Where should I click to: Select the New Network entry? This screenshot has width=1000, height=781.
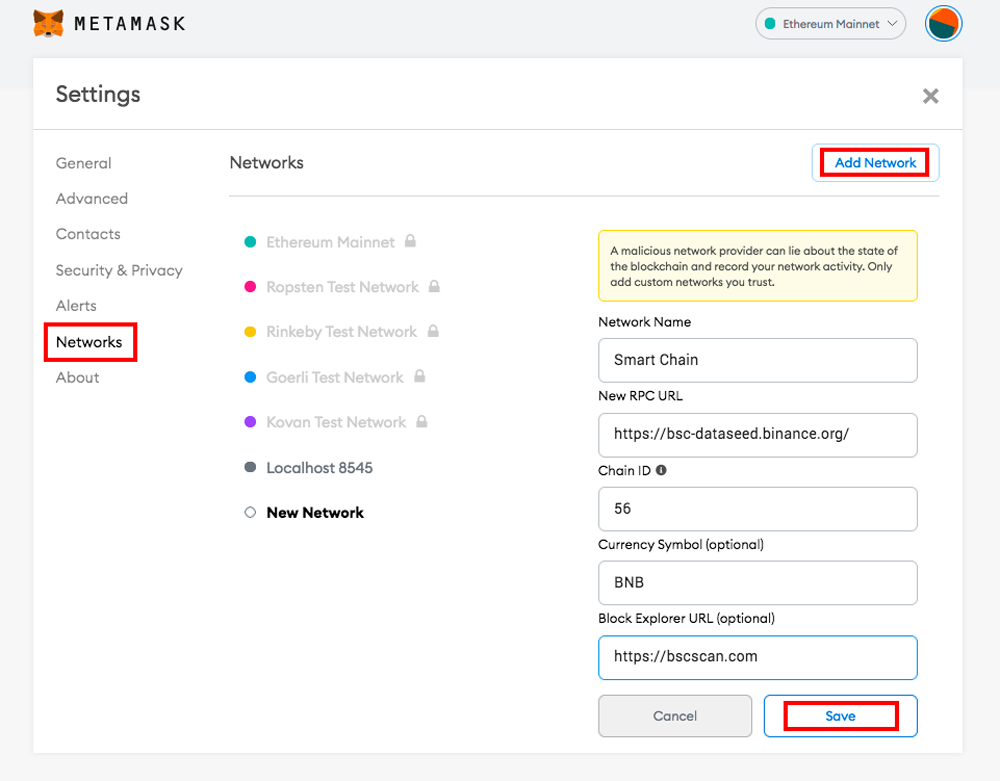[x=315, y=513]
